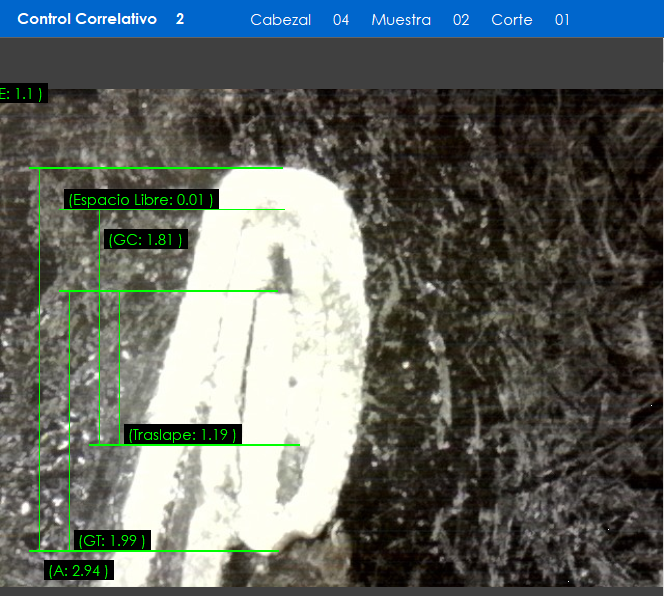This screenshot has height=596, width=664.
Task: Select the Traslape 1.19 measurement label
Action: click(x=183, y=434)
